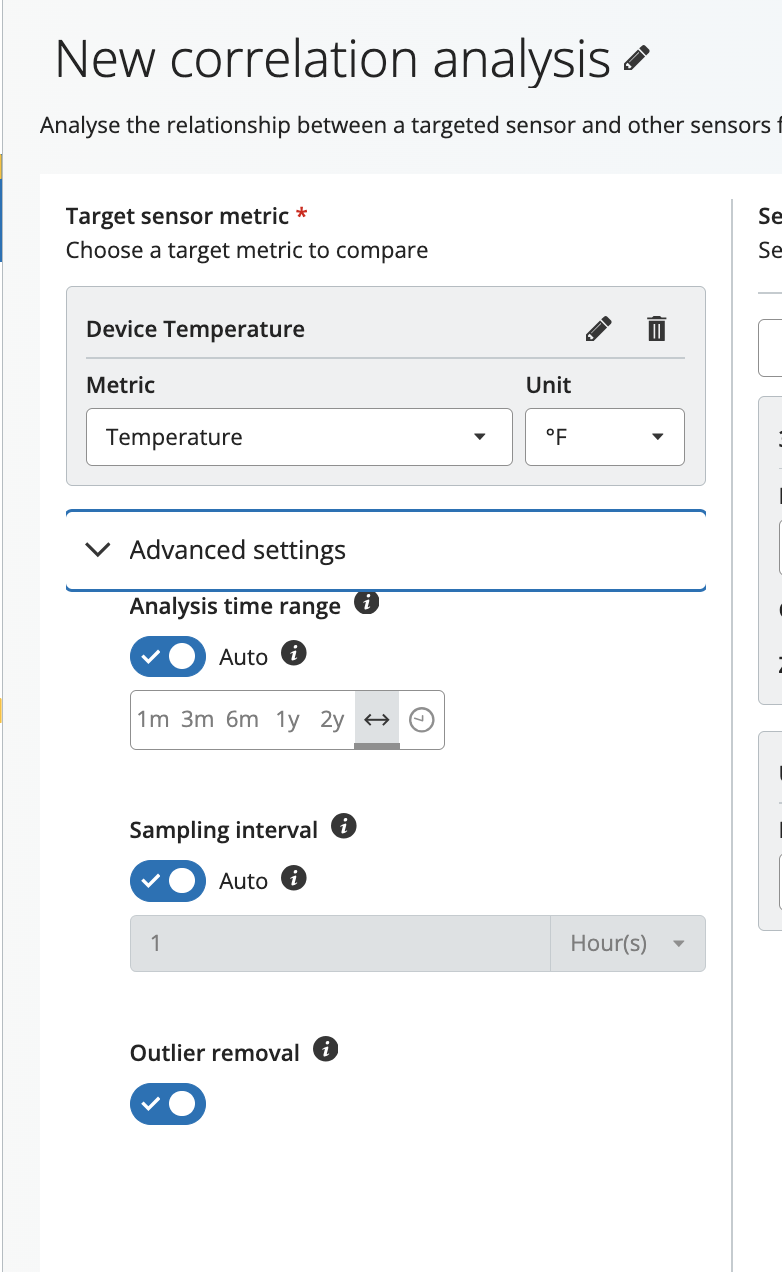Open the Unit dropdown showing °F
The width and height of the screenshot is (782, 1272).
click(x=604, y=437)
